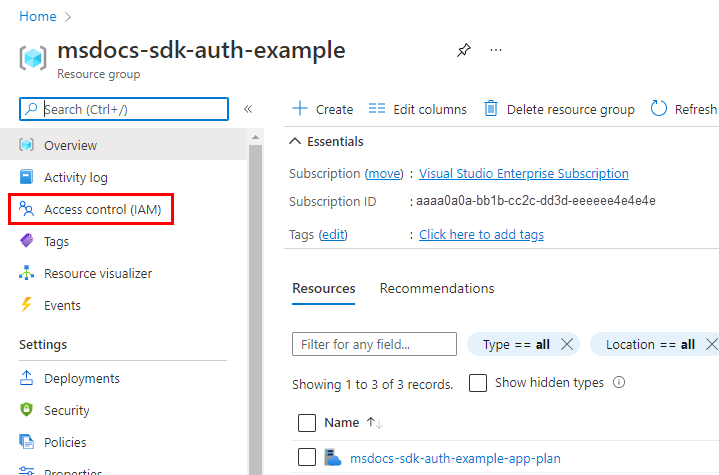Open msdocs-sdk-auth-example-app-plan resource
The height and width of the screenshot is (475, 719).
(455, 458)
